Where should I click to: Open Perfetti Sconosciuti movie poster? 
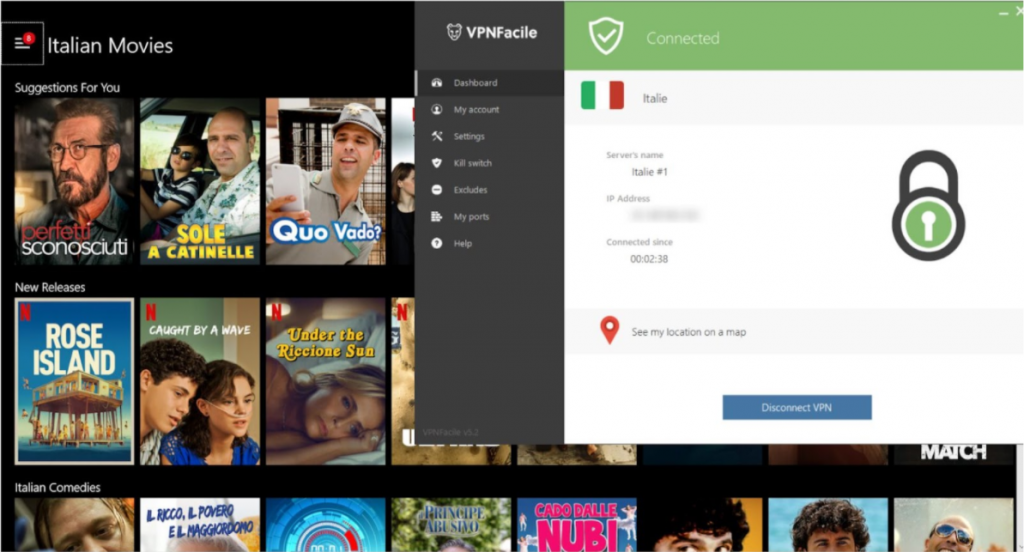point(74,182)
